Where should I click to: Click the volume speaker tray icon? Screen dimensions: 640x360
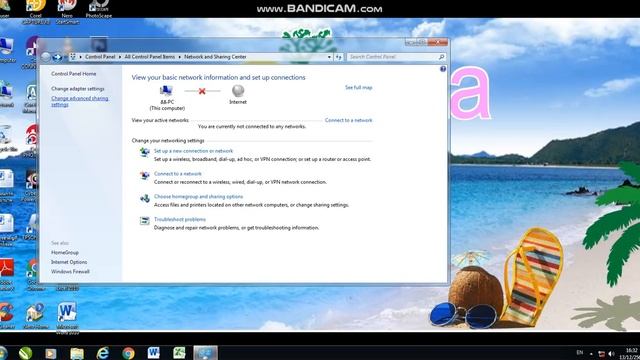point(611,353)
